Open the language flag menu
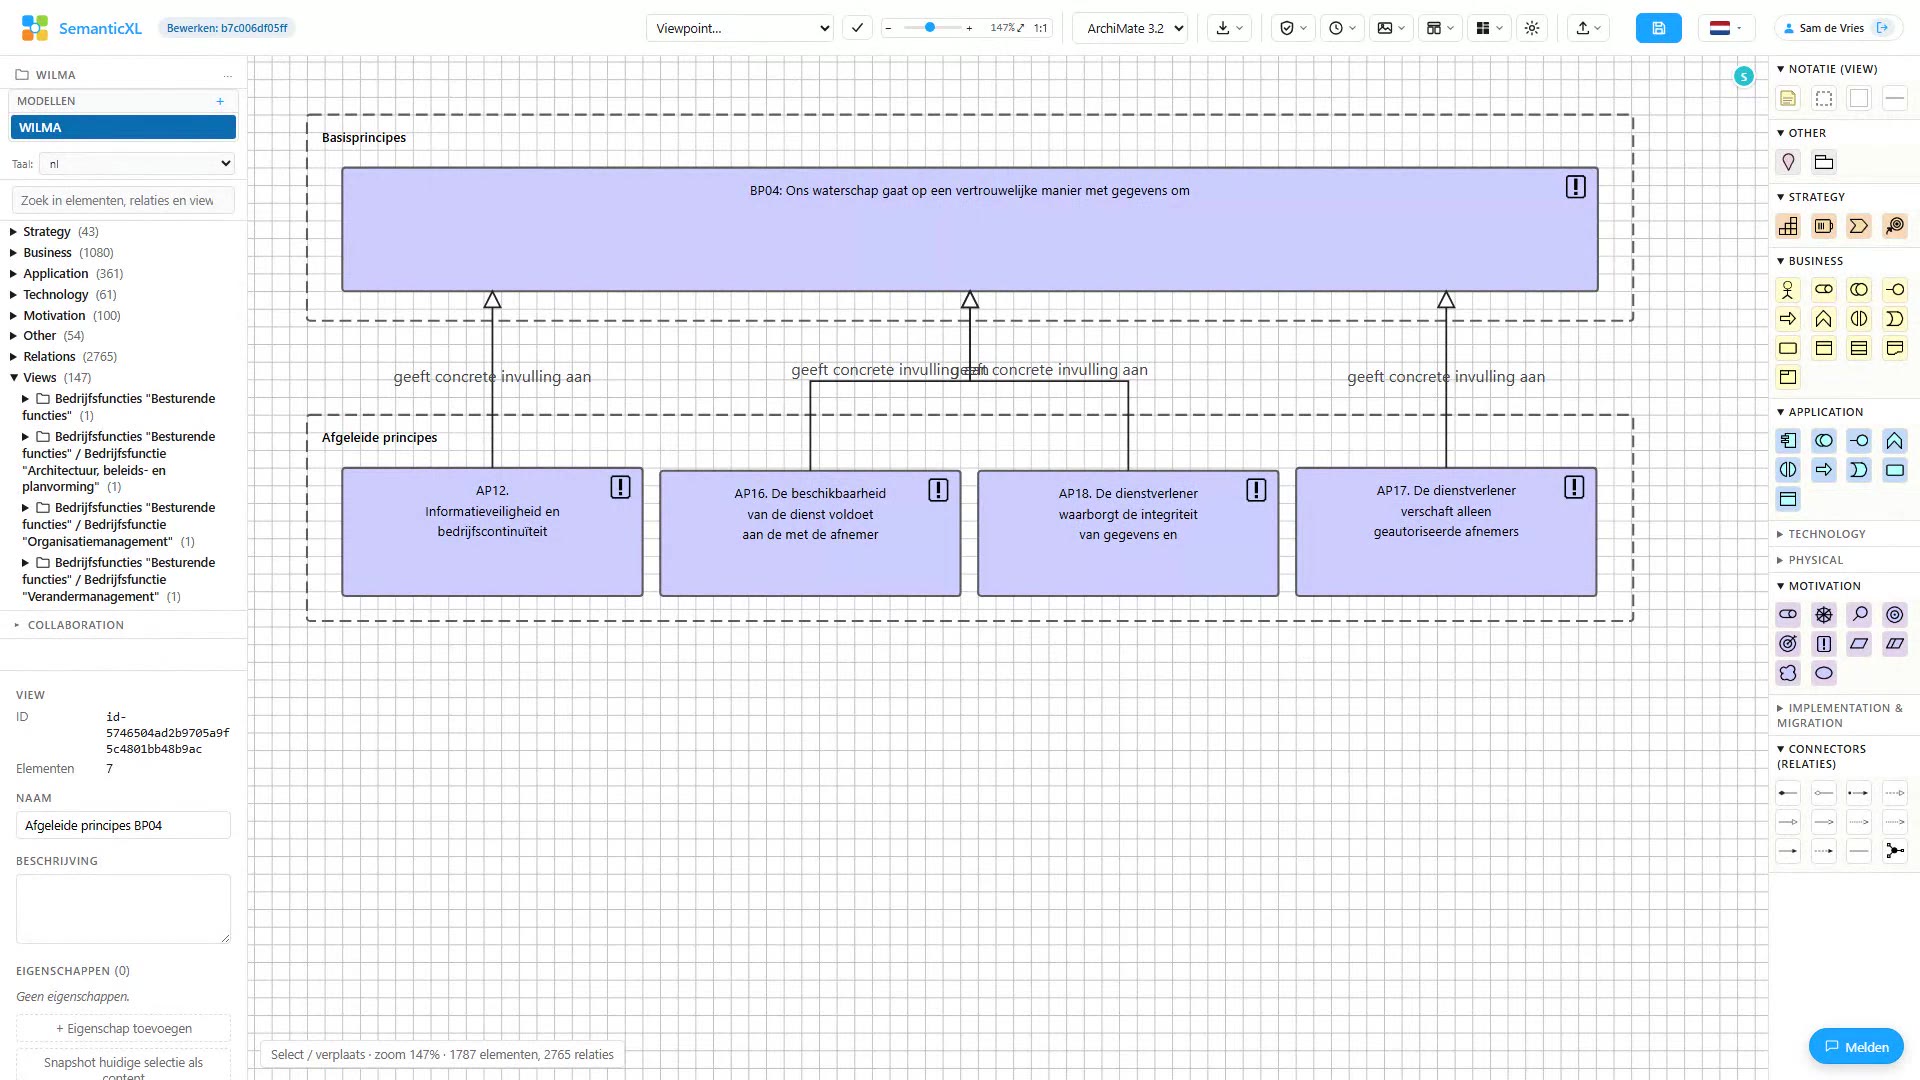1920x1080 pixels. 1725,28
